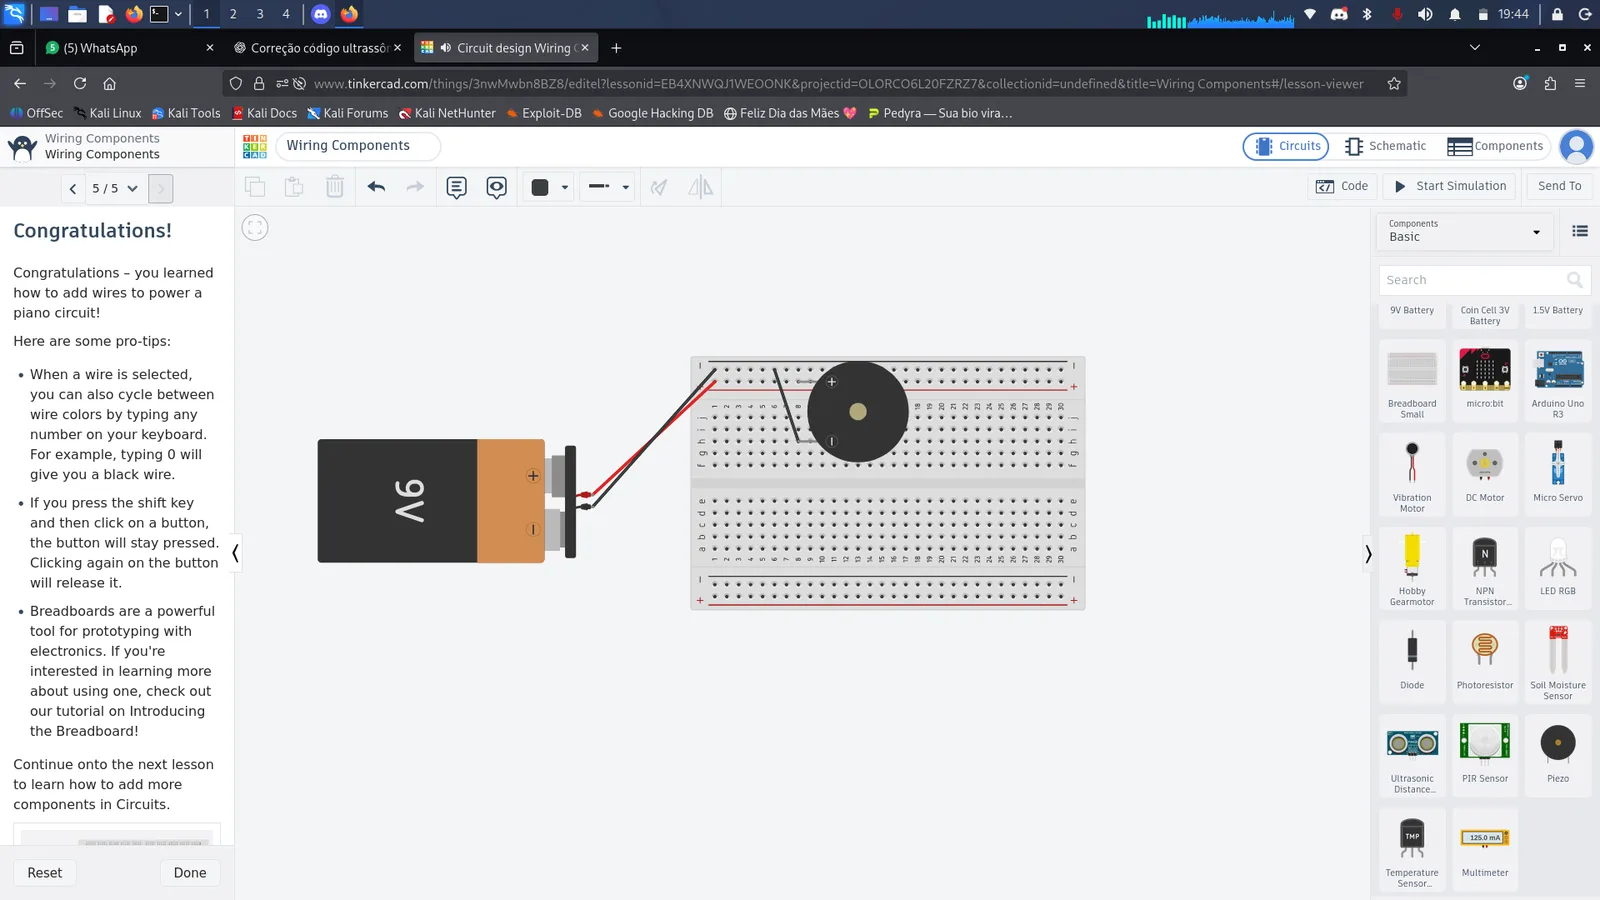Image resolution: width=1600 pixels, height=900 pixels.
Task: Select the Piezo component
Action: coord(1558,756)
